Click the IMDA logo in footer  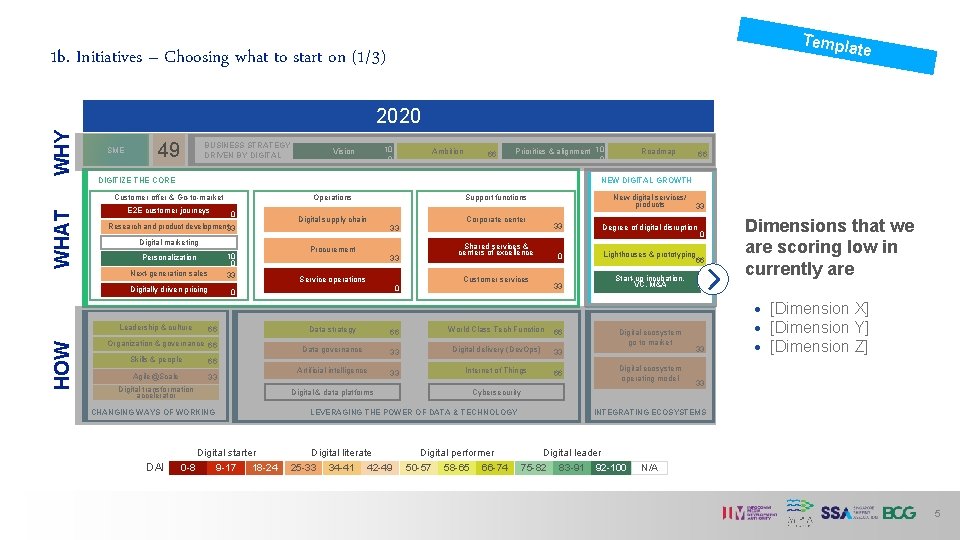point(749,513)
